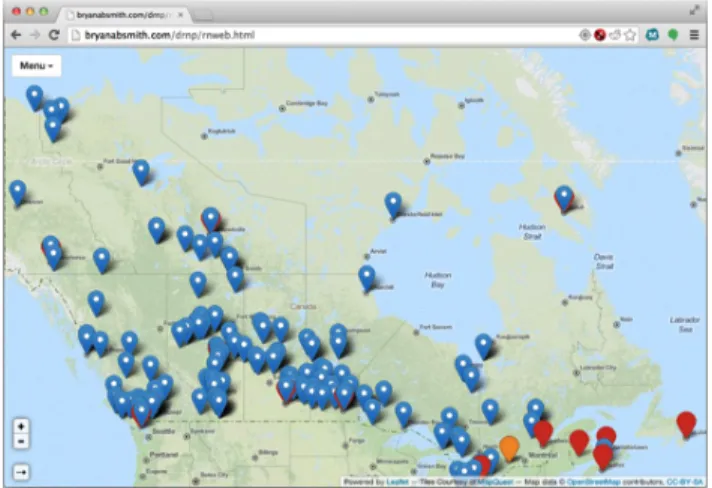This screenshot has width=712, height=488.
Task: Open the Chrome hamburger menu
Action: tap(694, 35)
